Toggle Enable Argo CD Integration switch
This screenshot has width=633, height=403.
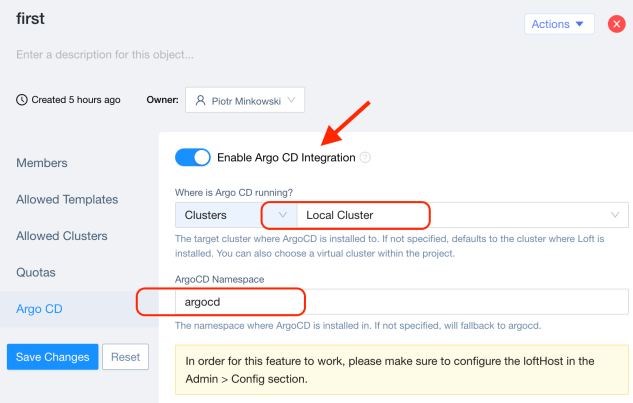click(193, 158)
